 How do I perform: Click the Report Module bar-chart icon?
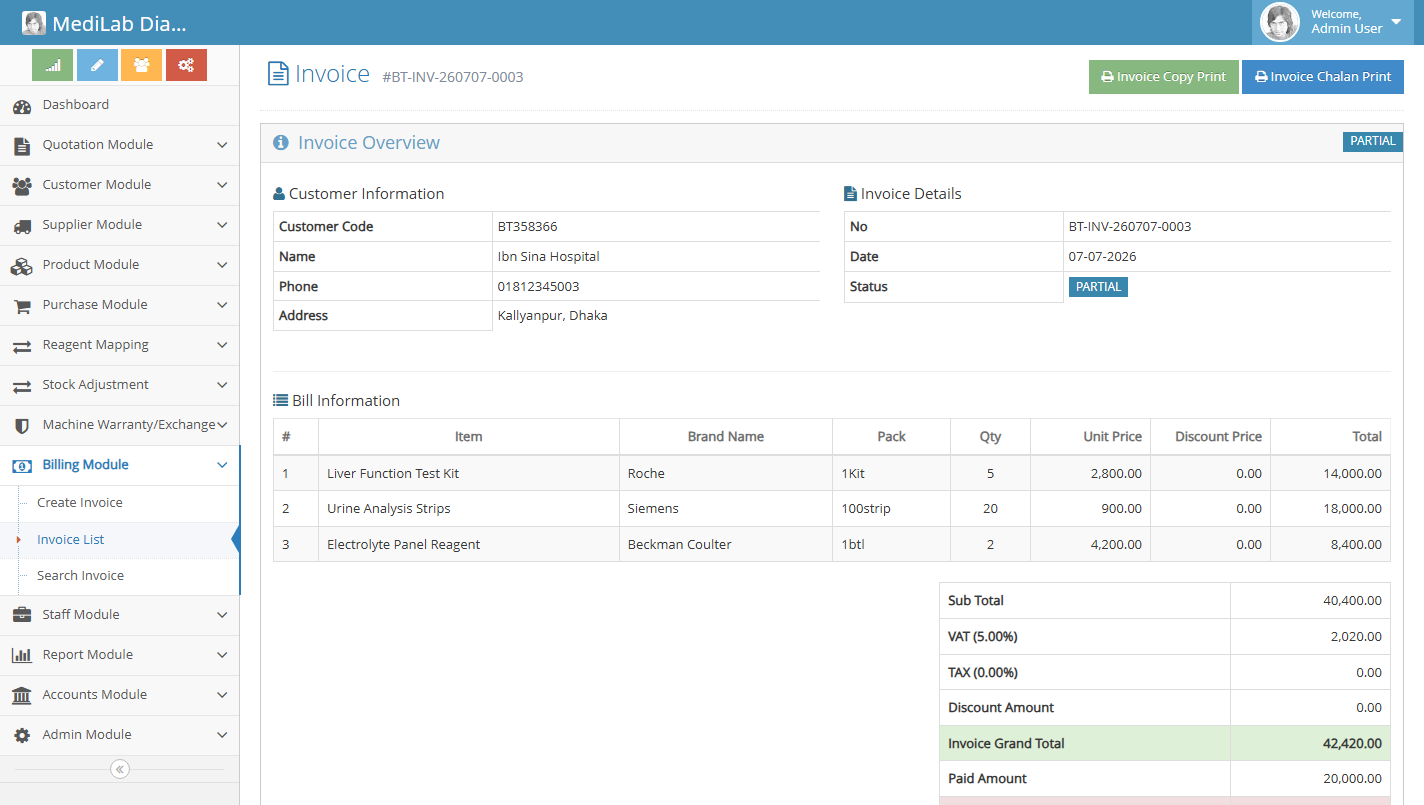click(x=22, y=656)
